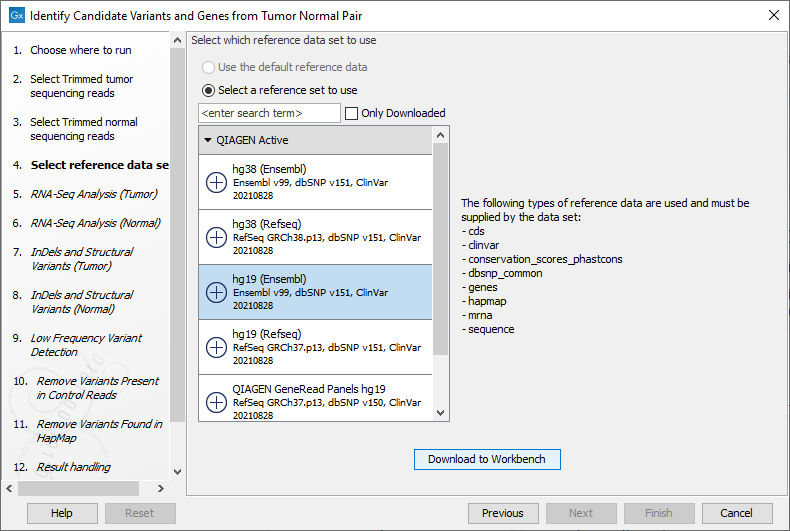Screen dimensions: 790x531
Task: Click the steps panel vertical scrollbar thumb
Action: click(x=177, y=235)
